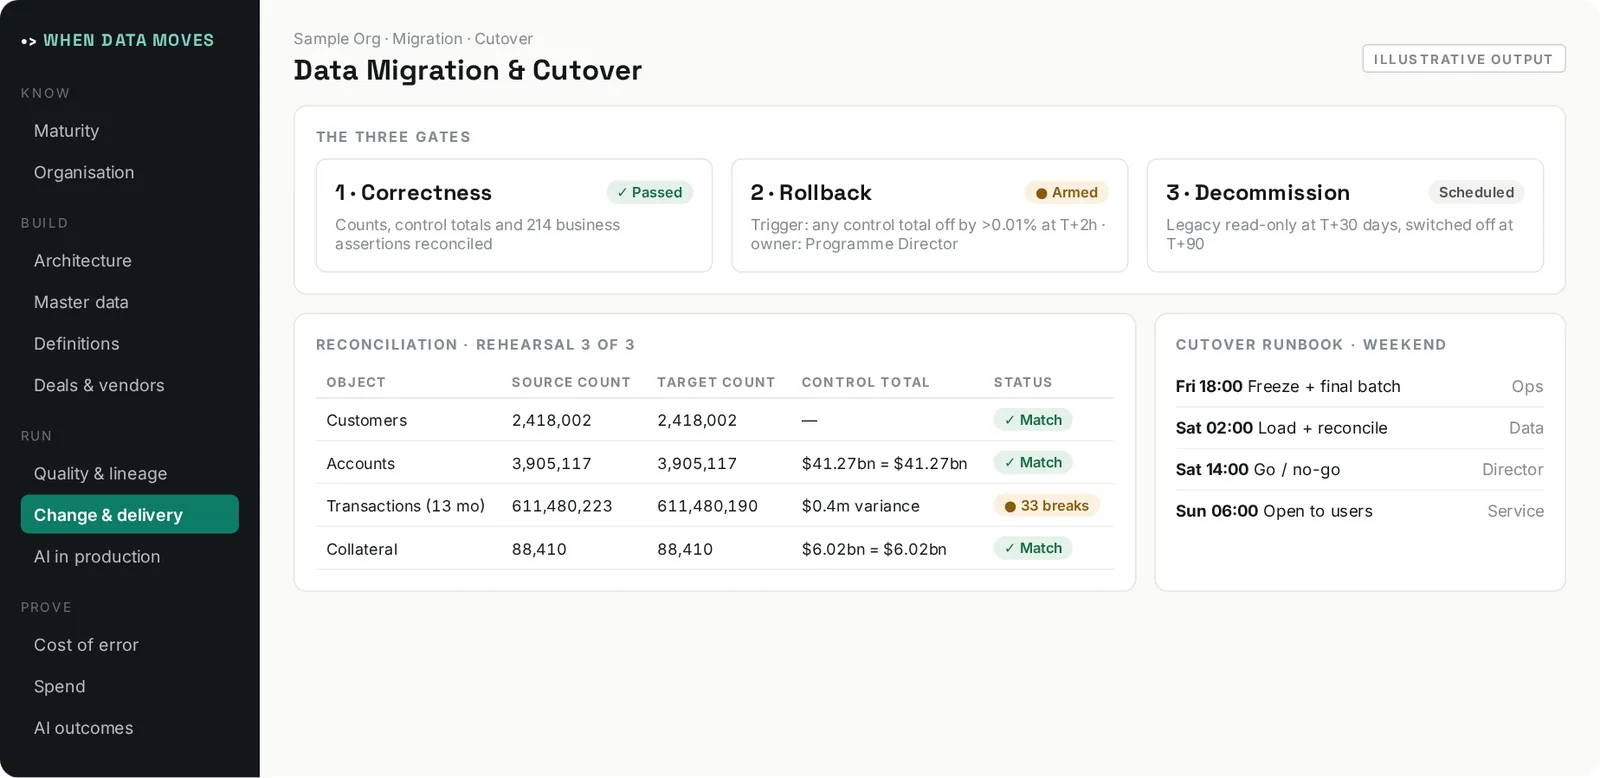Open AI outcomes in sidebar
Image resolution: width=1600 pixels, height=778 pixels.
click(130, 728)
